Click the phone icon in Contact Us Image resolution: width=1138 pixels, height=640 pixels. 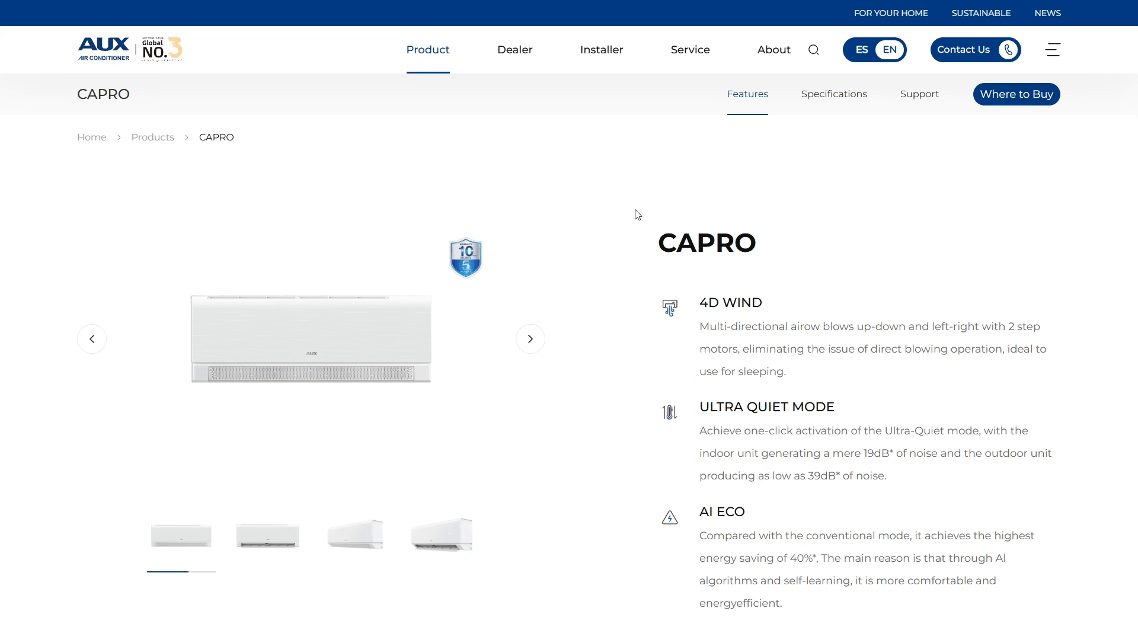pos(1008,49)
